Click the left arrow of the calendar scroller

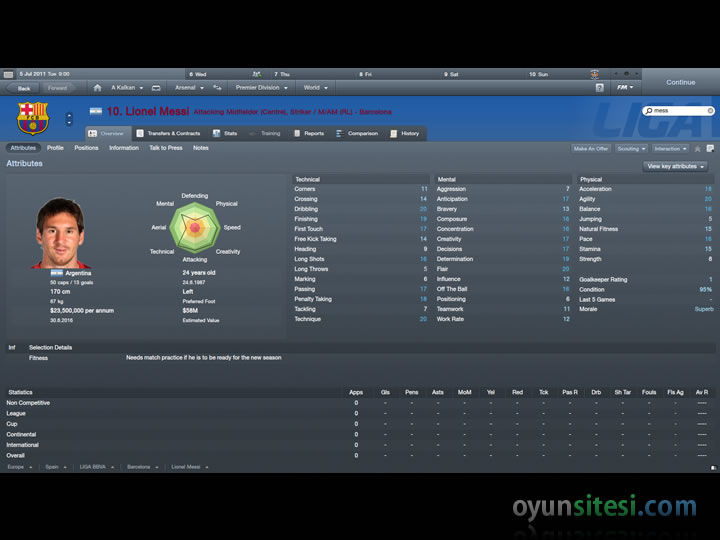click(616, 74)
